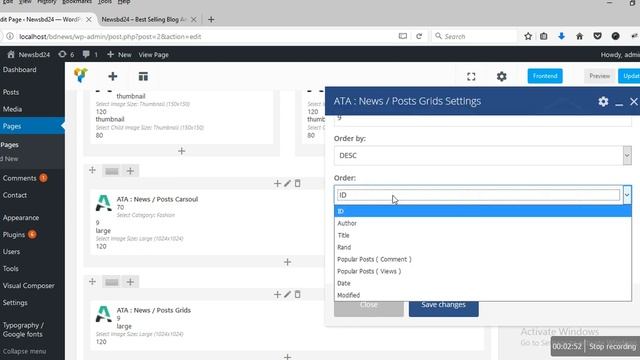Click browser Search field
The image size is (640, 360).
473,36
